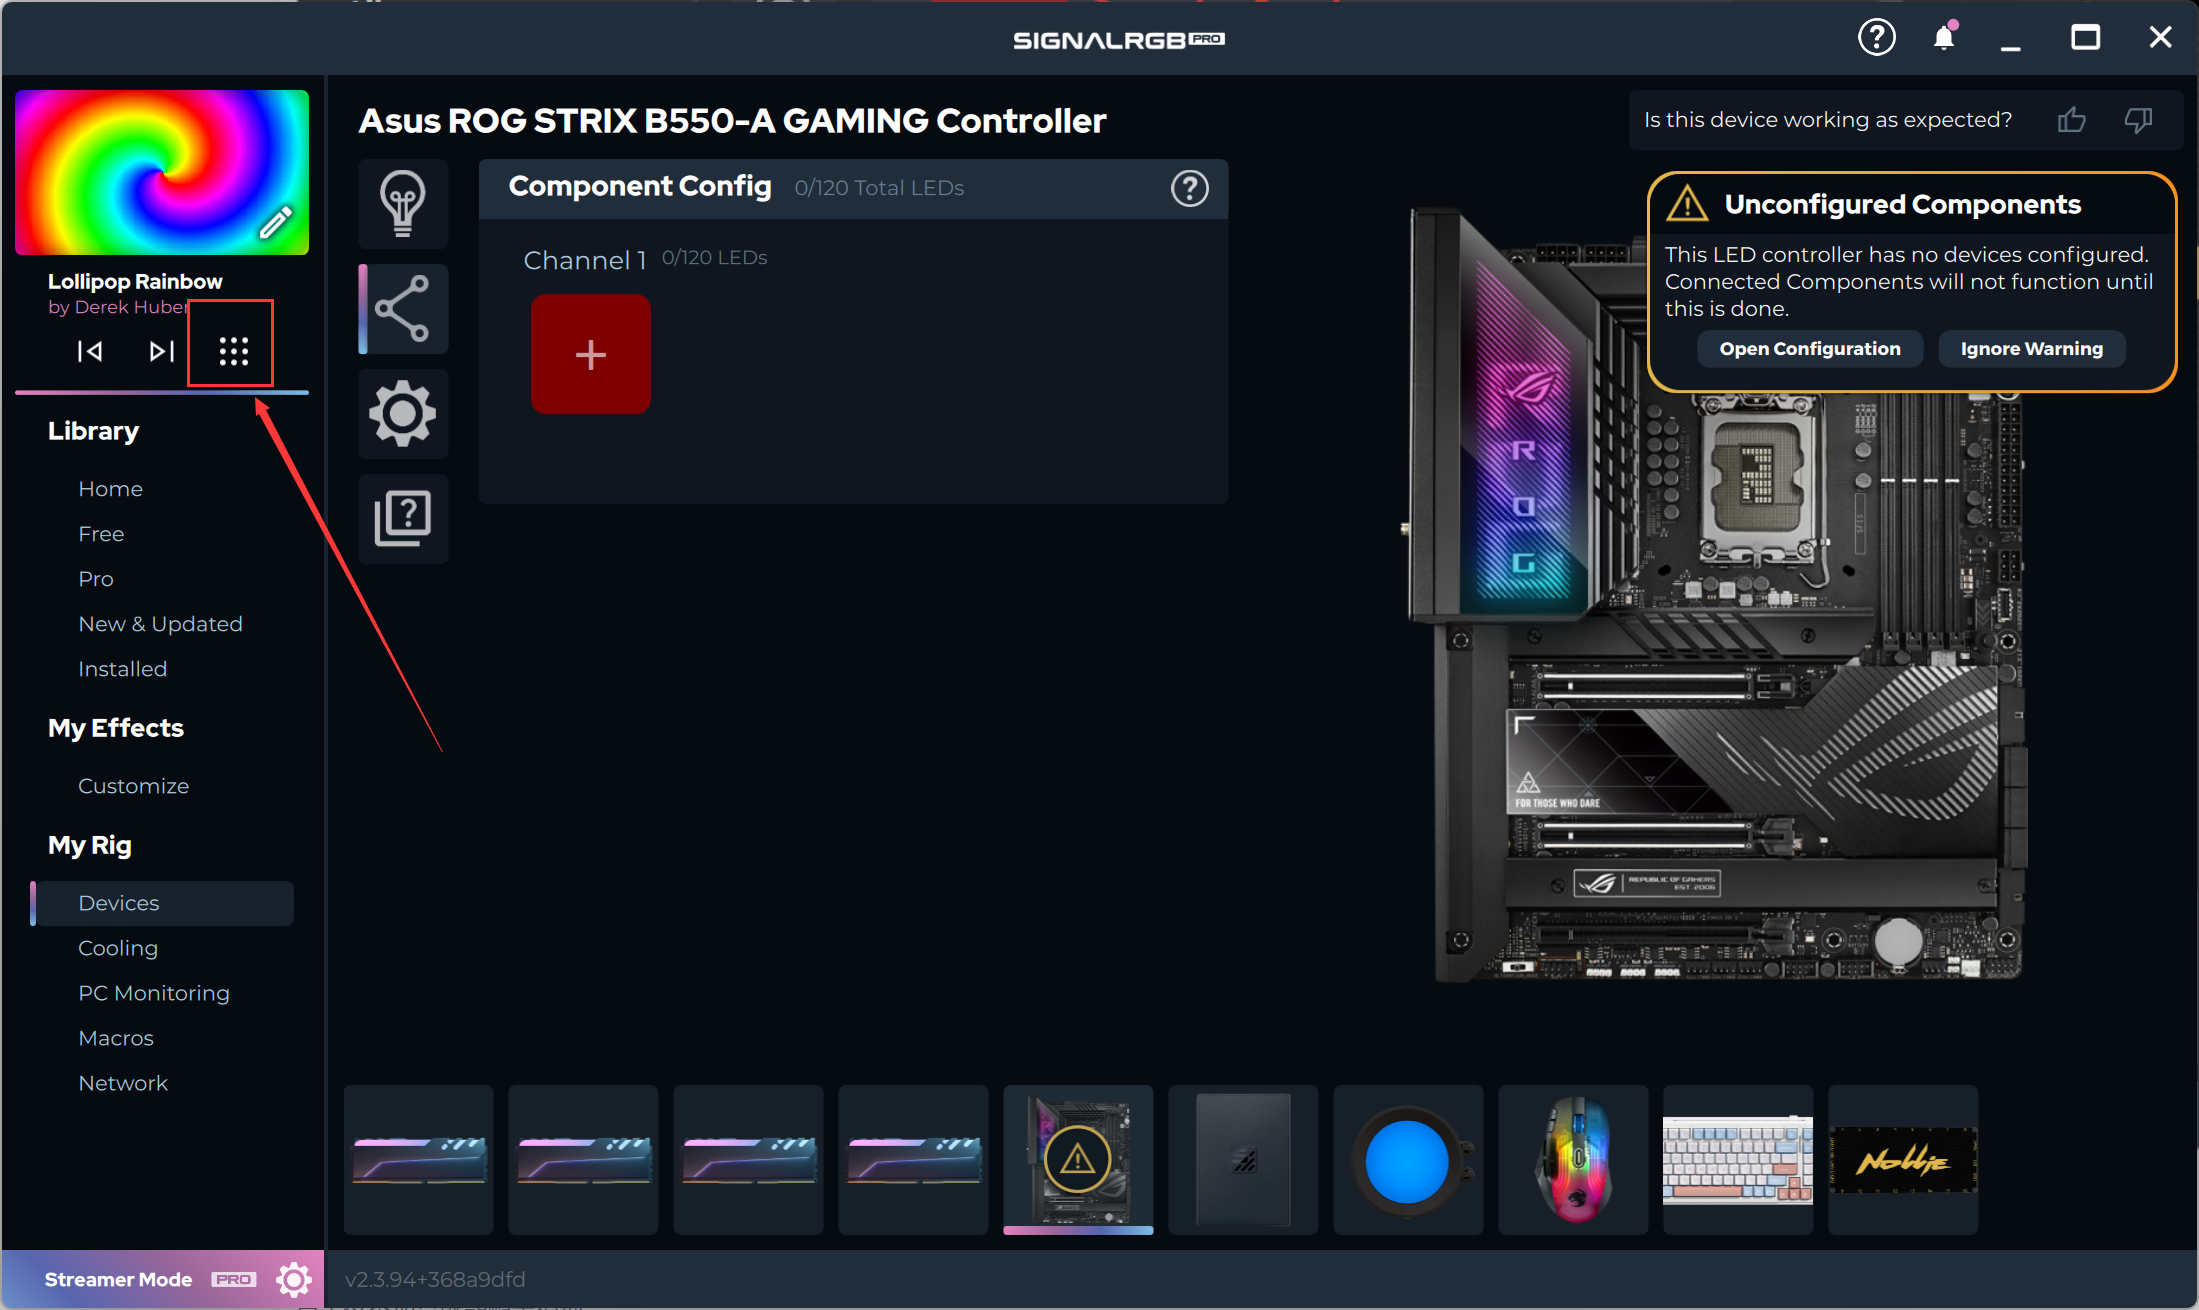Image resolution: width=2199 pixels, height=1310 pixels.
Task: Open the Free effects library
Action: click(x=101, y=534)
